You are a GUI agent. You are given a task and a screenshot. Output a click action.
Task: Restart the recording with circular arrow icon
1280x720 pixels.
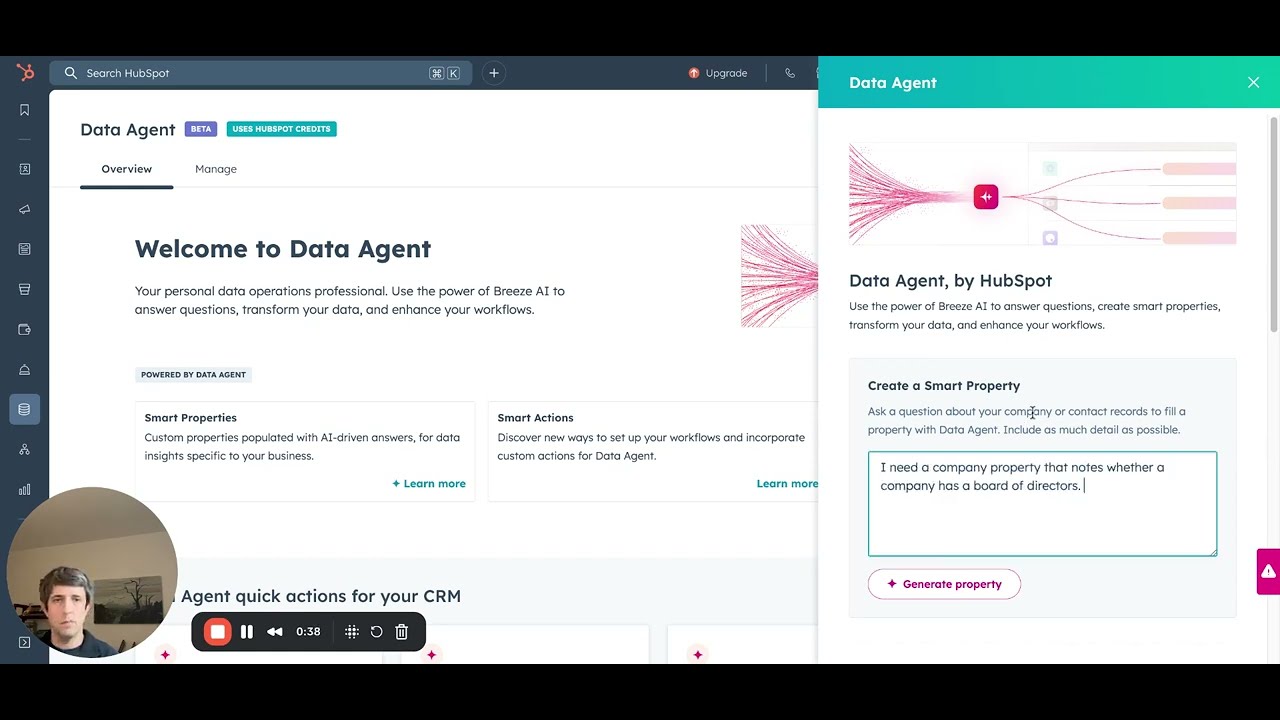point(377,632)
